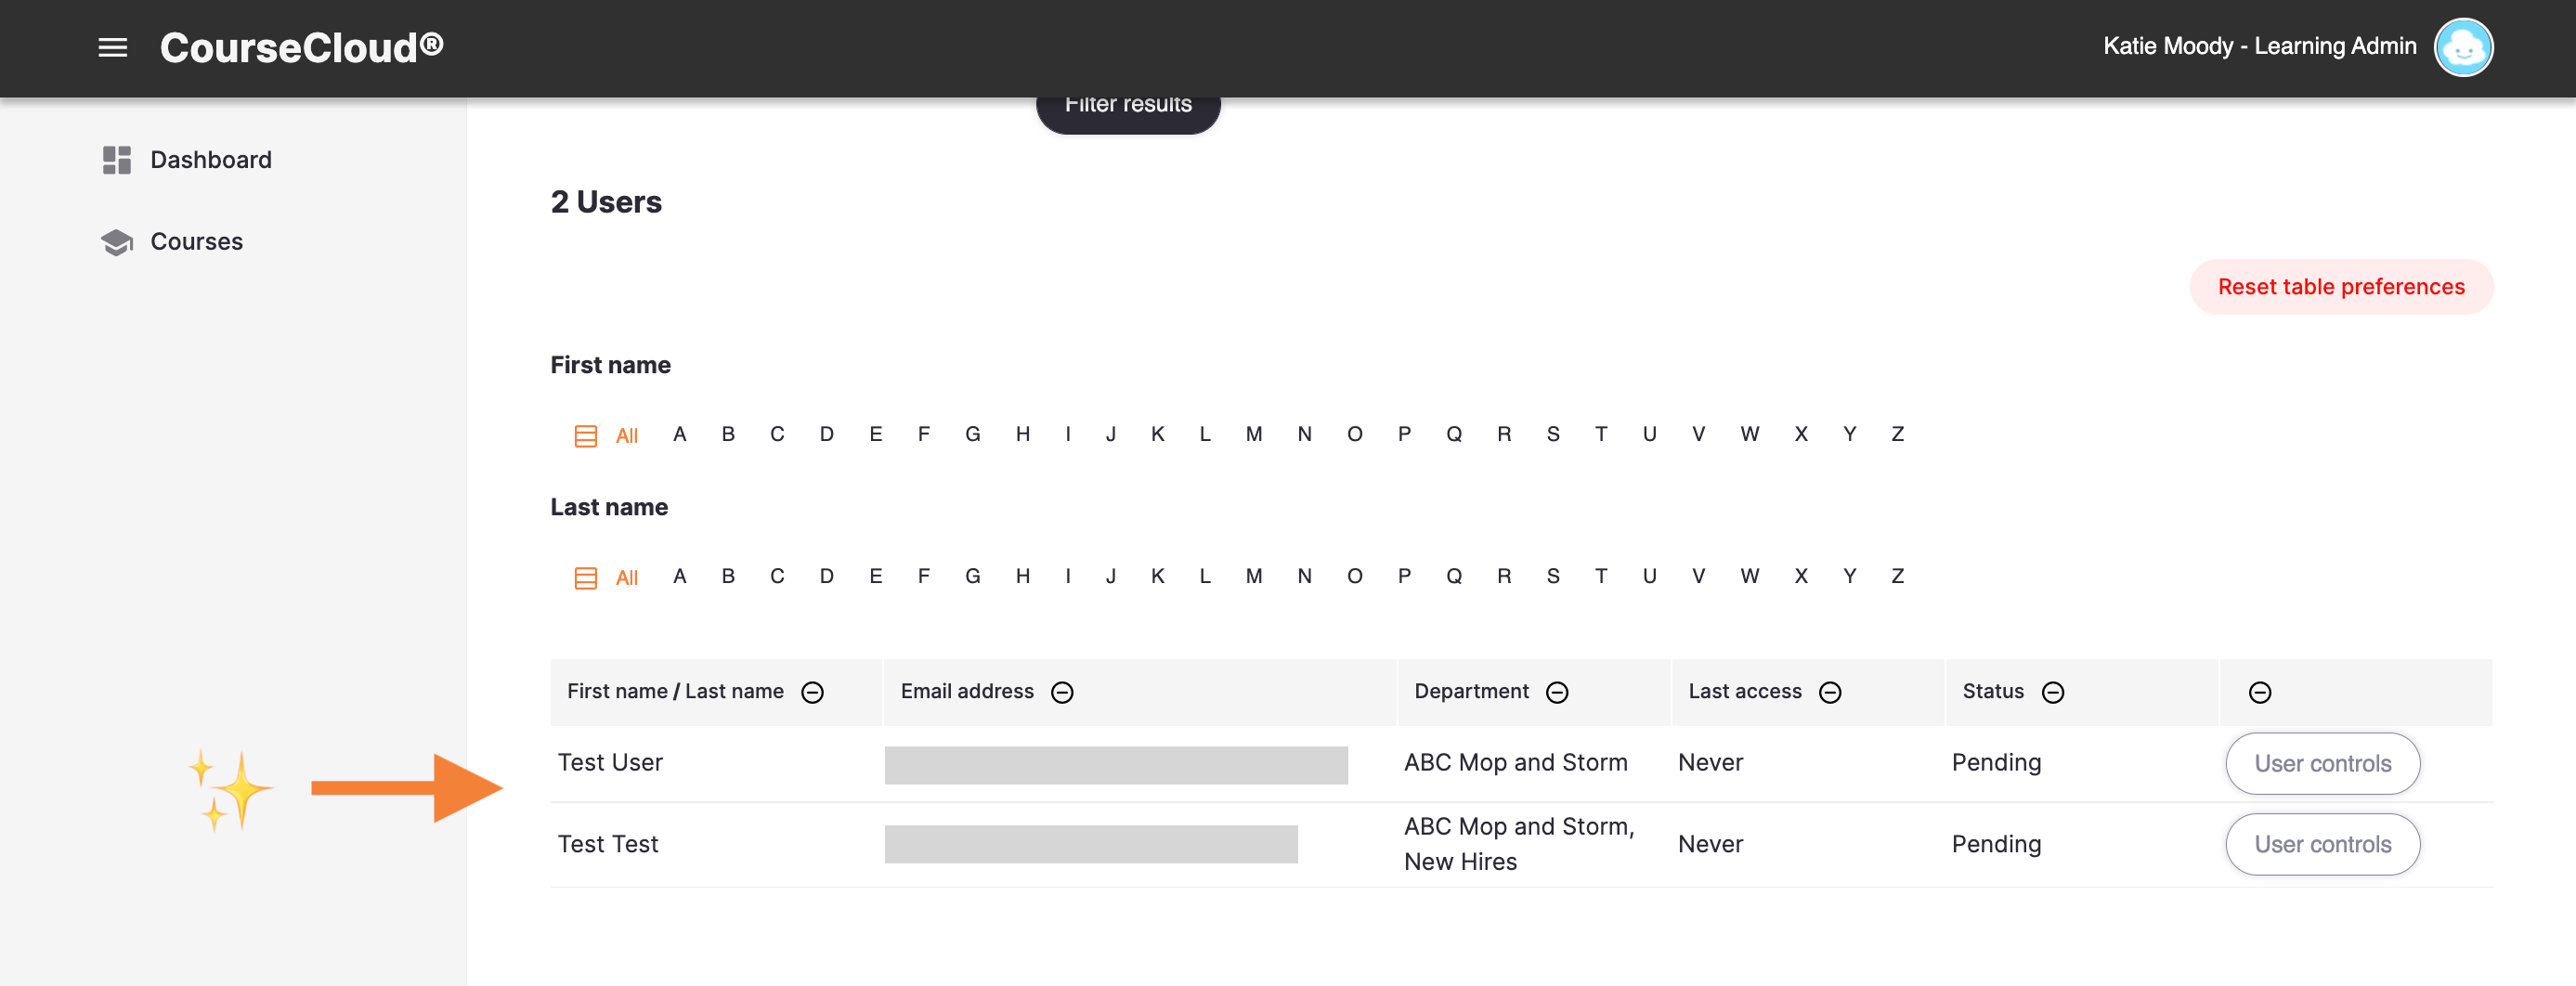The height and width of the screenshot is (986, 2576).
Task: Filter First name by letter A
Action: [680, 434]
